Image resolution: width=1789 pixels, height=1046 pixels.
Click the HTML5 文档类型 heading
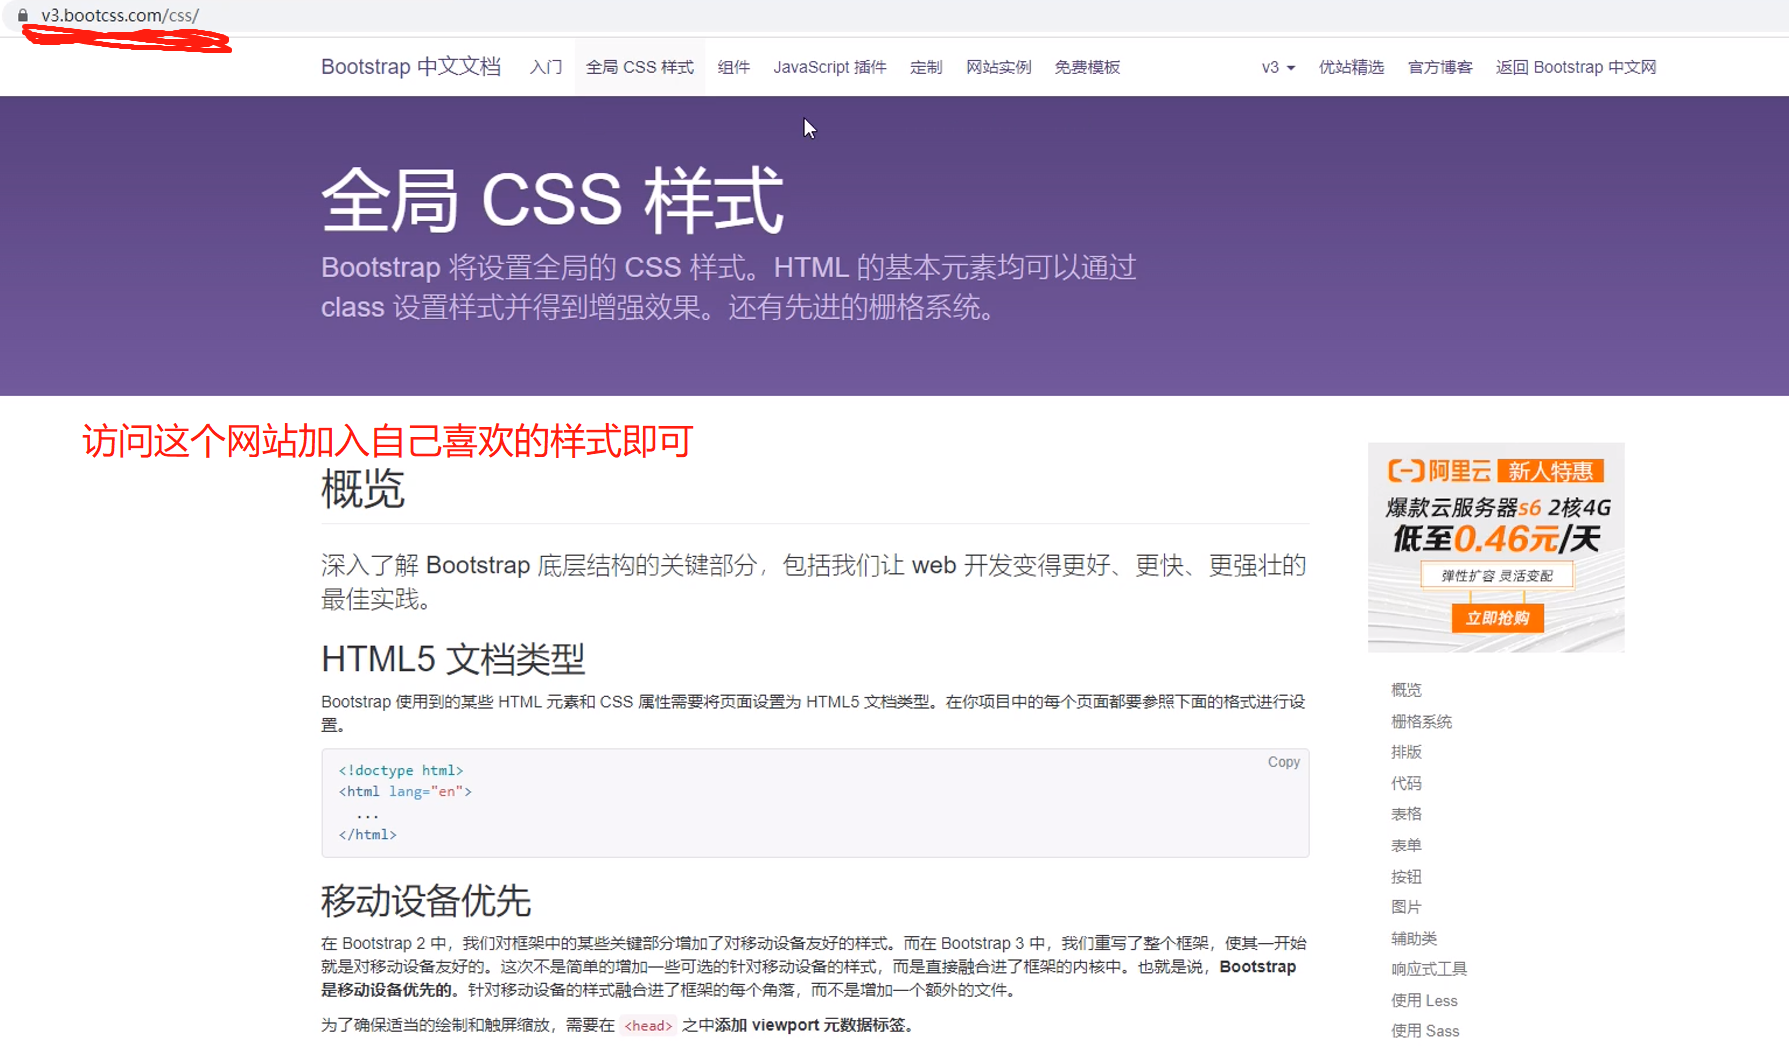click(x=453, y=659)
